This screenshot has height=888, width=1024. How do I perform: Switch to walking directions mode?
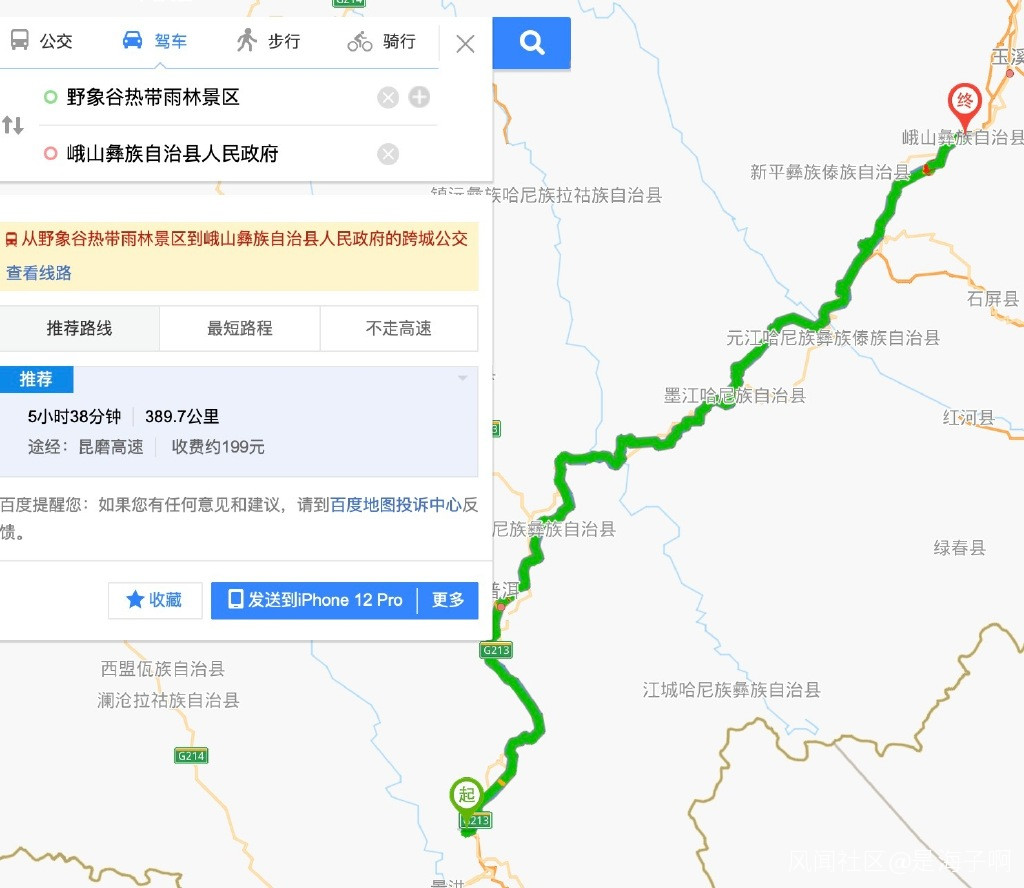pyautogui.click(x=268, y=41)
